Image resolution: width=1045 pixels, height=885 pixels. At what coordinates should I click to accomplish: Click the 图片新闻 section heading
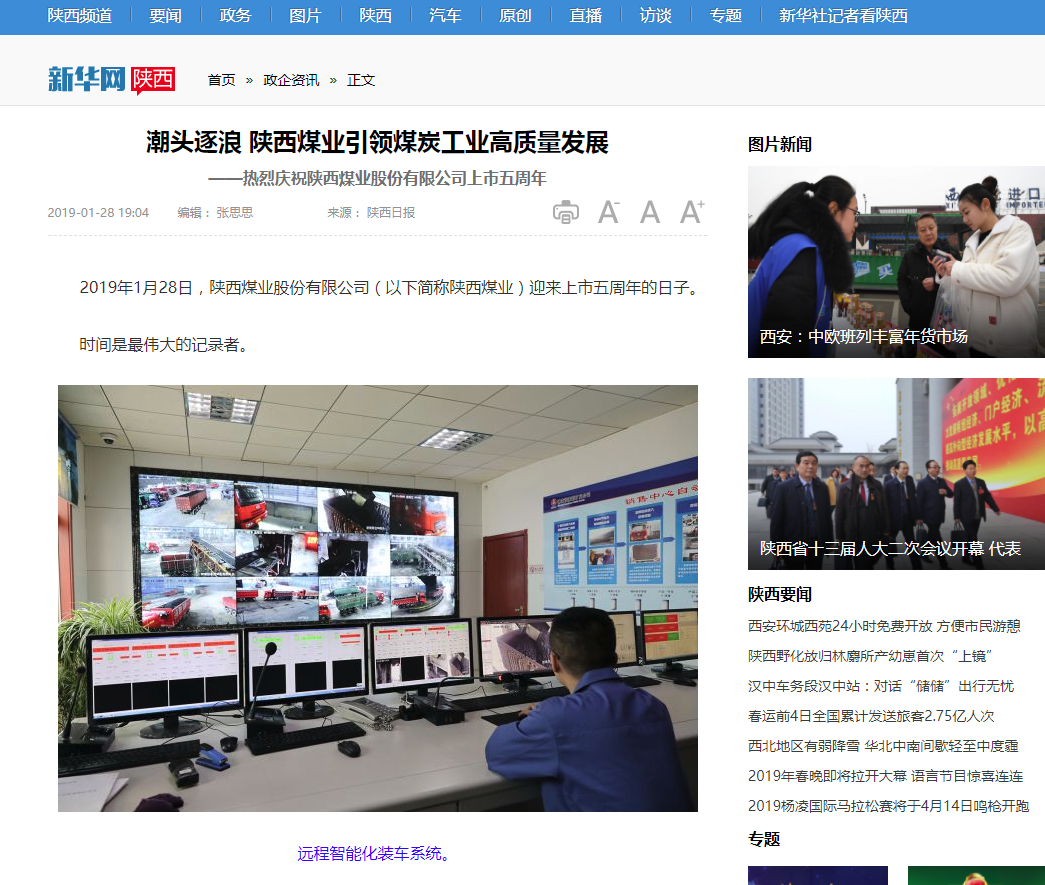[x=780, y=144]
